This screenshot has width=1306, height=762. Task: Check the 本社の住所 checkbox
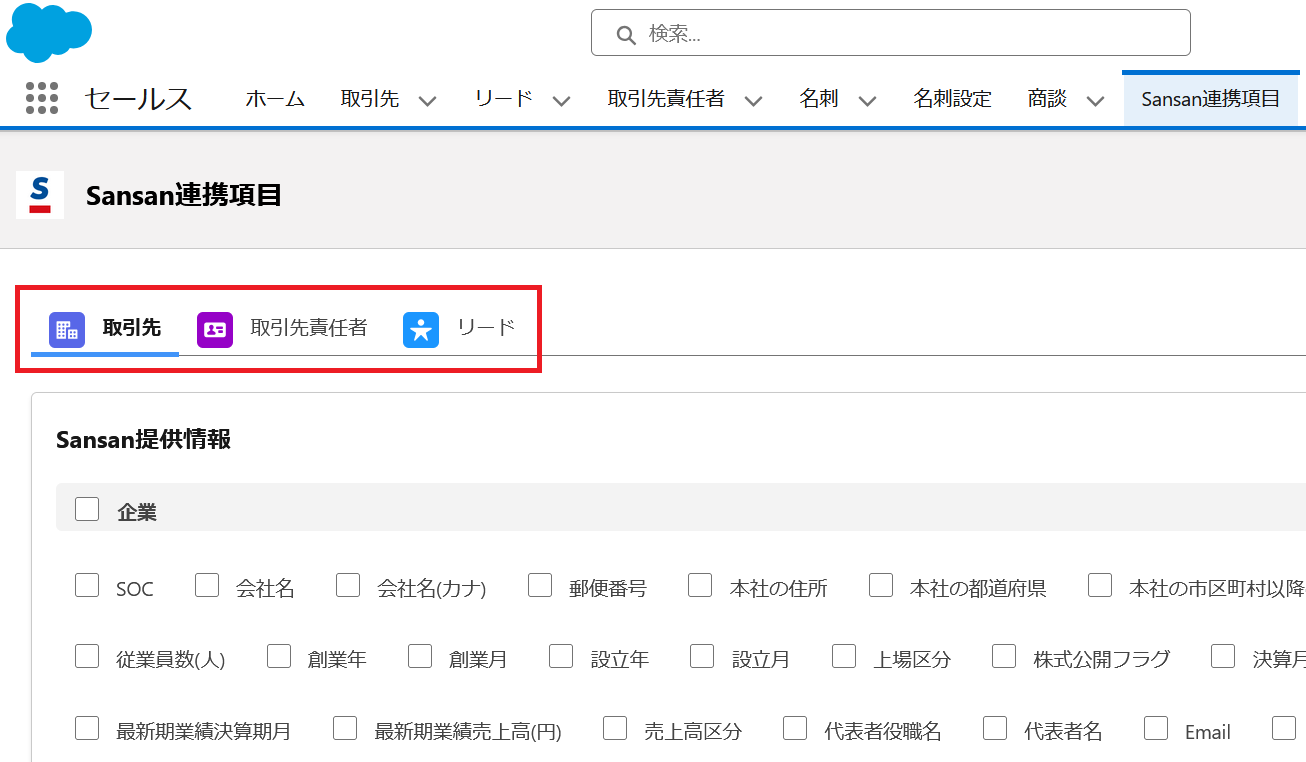(700, 585)
